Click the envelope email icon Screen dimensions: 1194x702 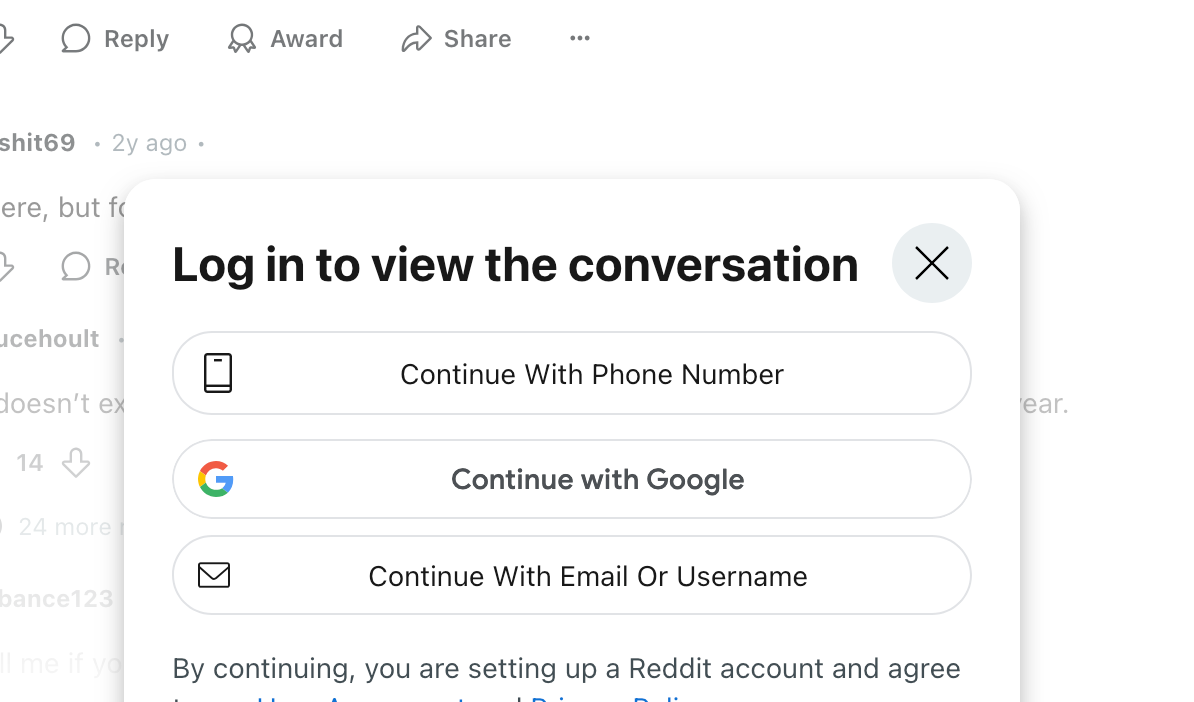click(214, 575)
